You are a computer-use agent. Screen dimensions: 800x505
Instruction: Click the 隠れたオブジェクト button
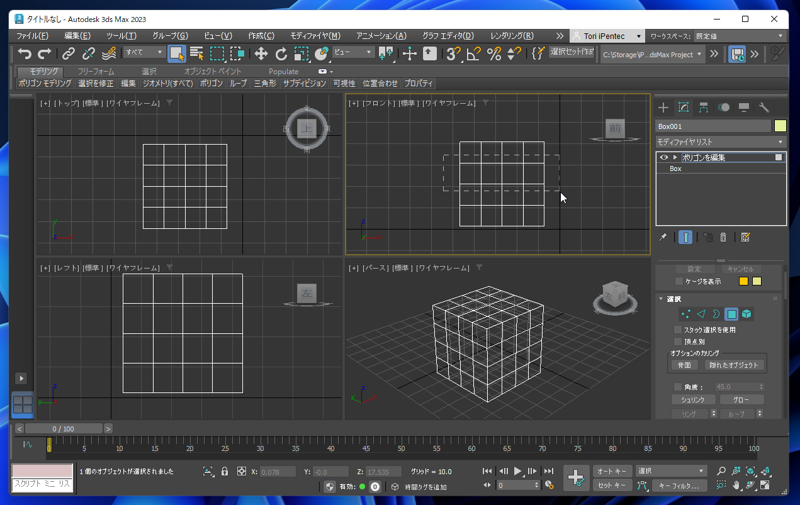coord(734,365)
